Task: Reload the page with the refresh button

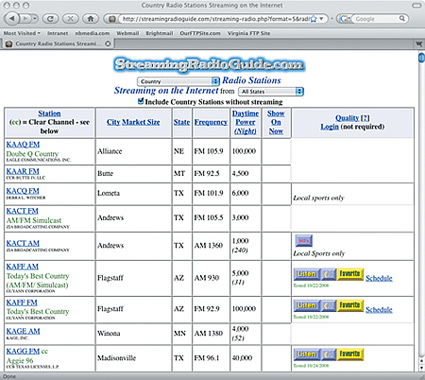Action: pos(50,19)
